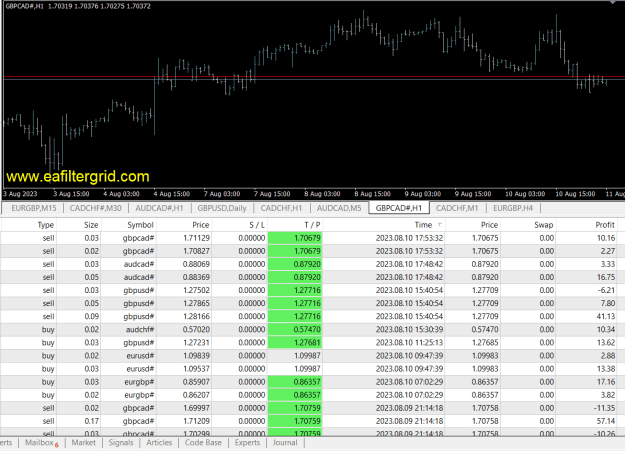The height and width of the screenshot is (451, 625).
Task: Open the CADCHF,M1 chart tab
Action: click(457, 208)
